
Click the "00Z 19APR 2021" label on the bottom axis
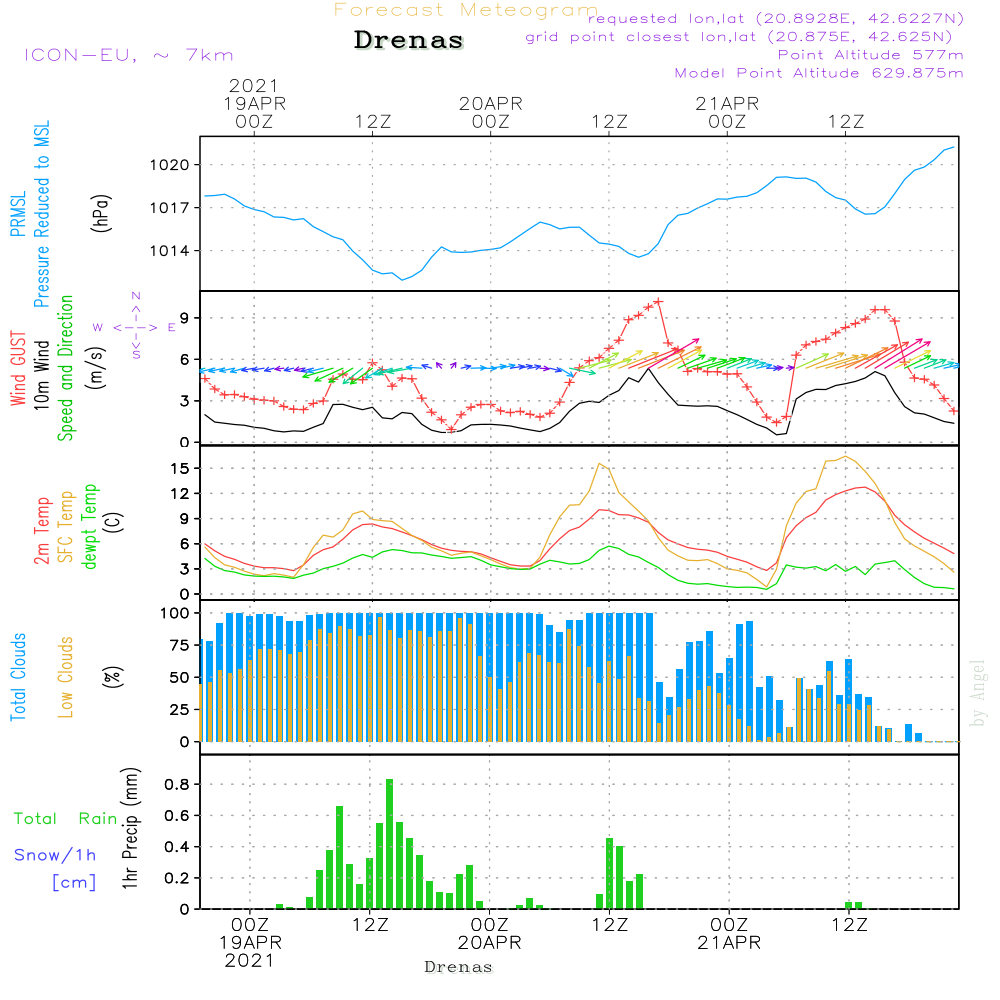tap(250, 943)
